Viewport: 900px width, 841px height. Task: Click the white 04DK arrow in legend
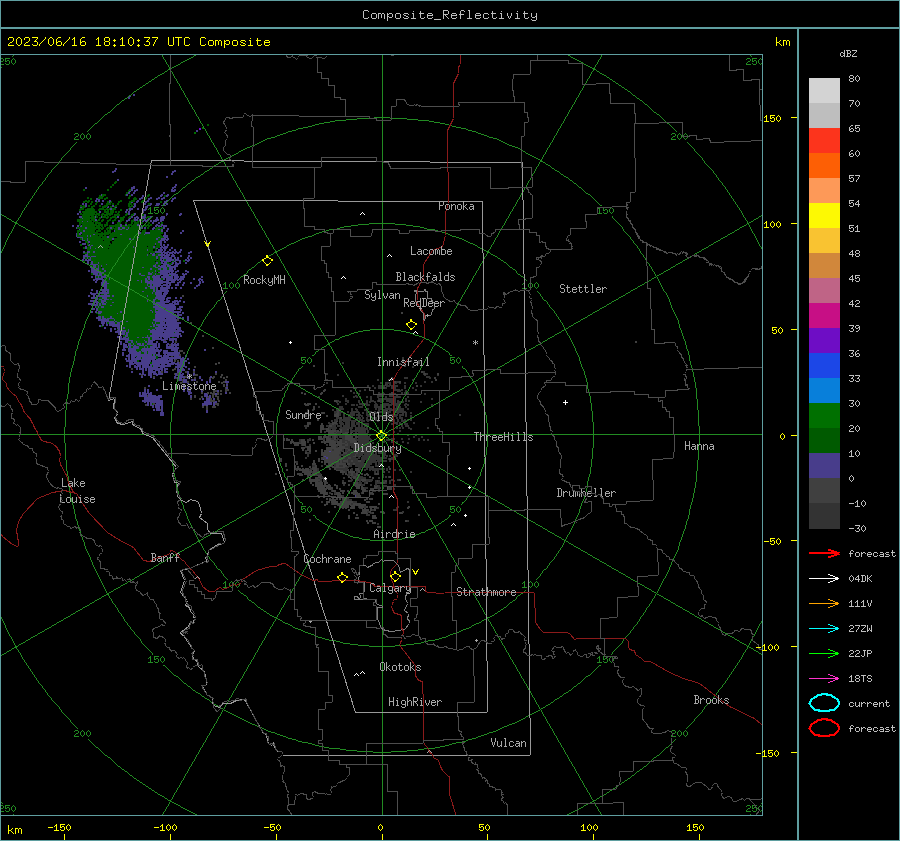(x=824, y=578)
